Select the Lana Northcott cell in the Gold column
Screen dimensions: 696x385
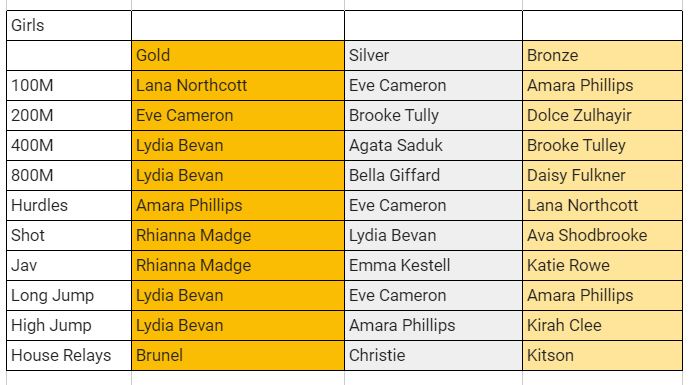pyautogui.click(x=238, y=85)
